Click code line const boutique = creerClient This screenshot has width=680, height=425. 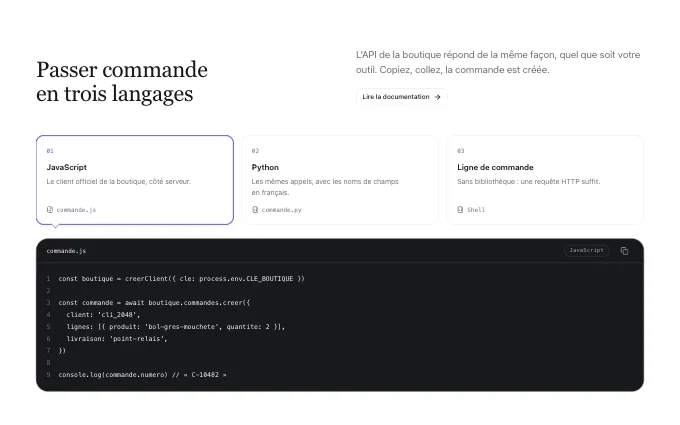[x=182, y=279]
